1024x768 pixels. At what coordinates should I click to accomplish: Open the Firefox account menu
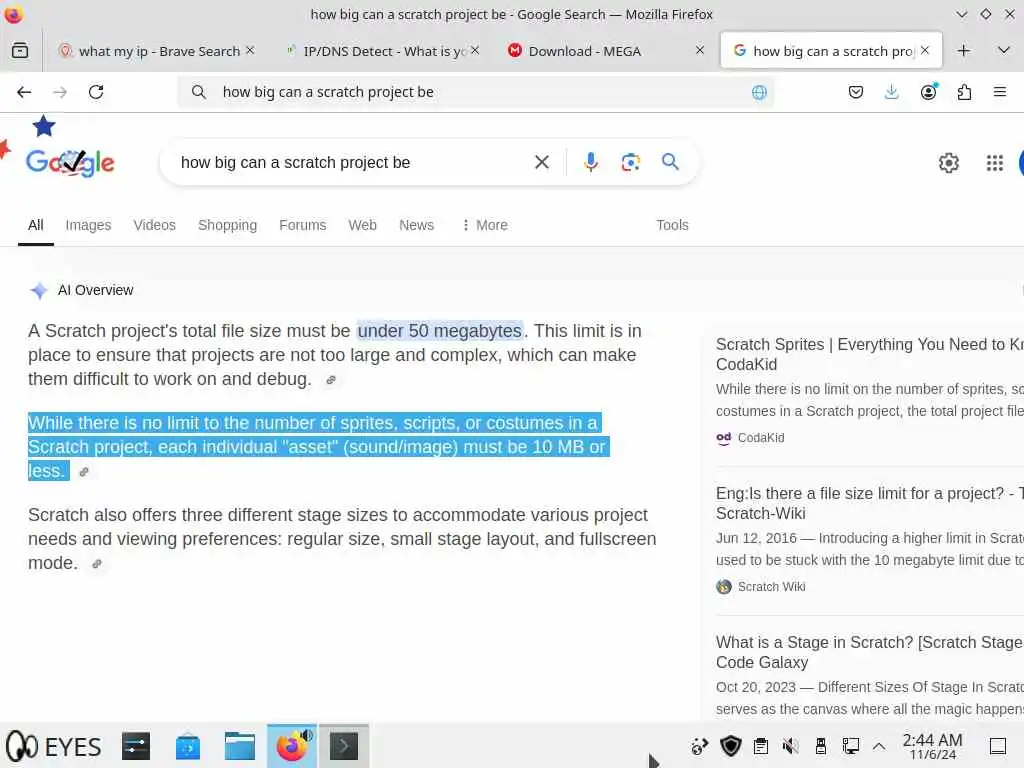pos(928,92)
